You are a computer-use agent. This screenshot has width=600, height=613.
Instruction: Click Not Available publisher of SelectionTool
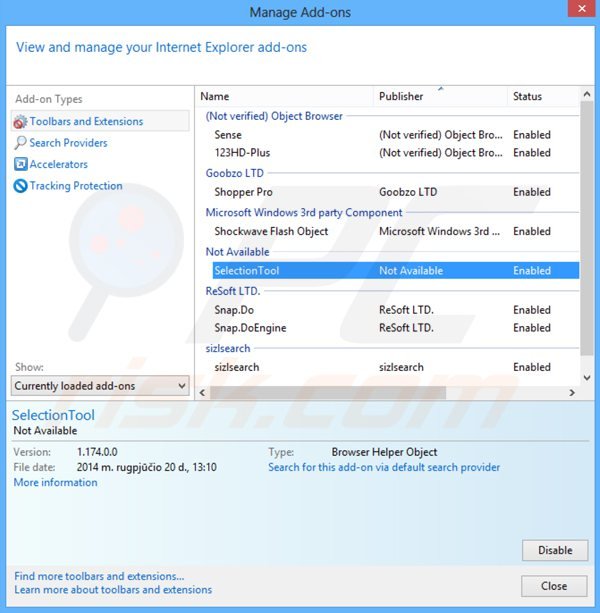[x=411, y=271]
